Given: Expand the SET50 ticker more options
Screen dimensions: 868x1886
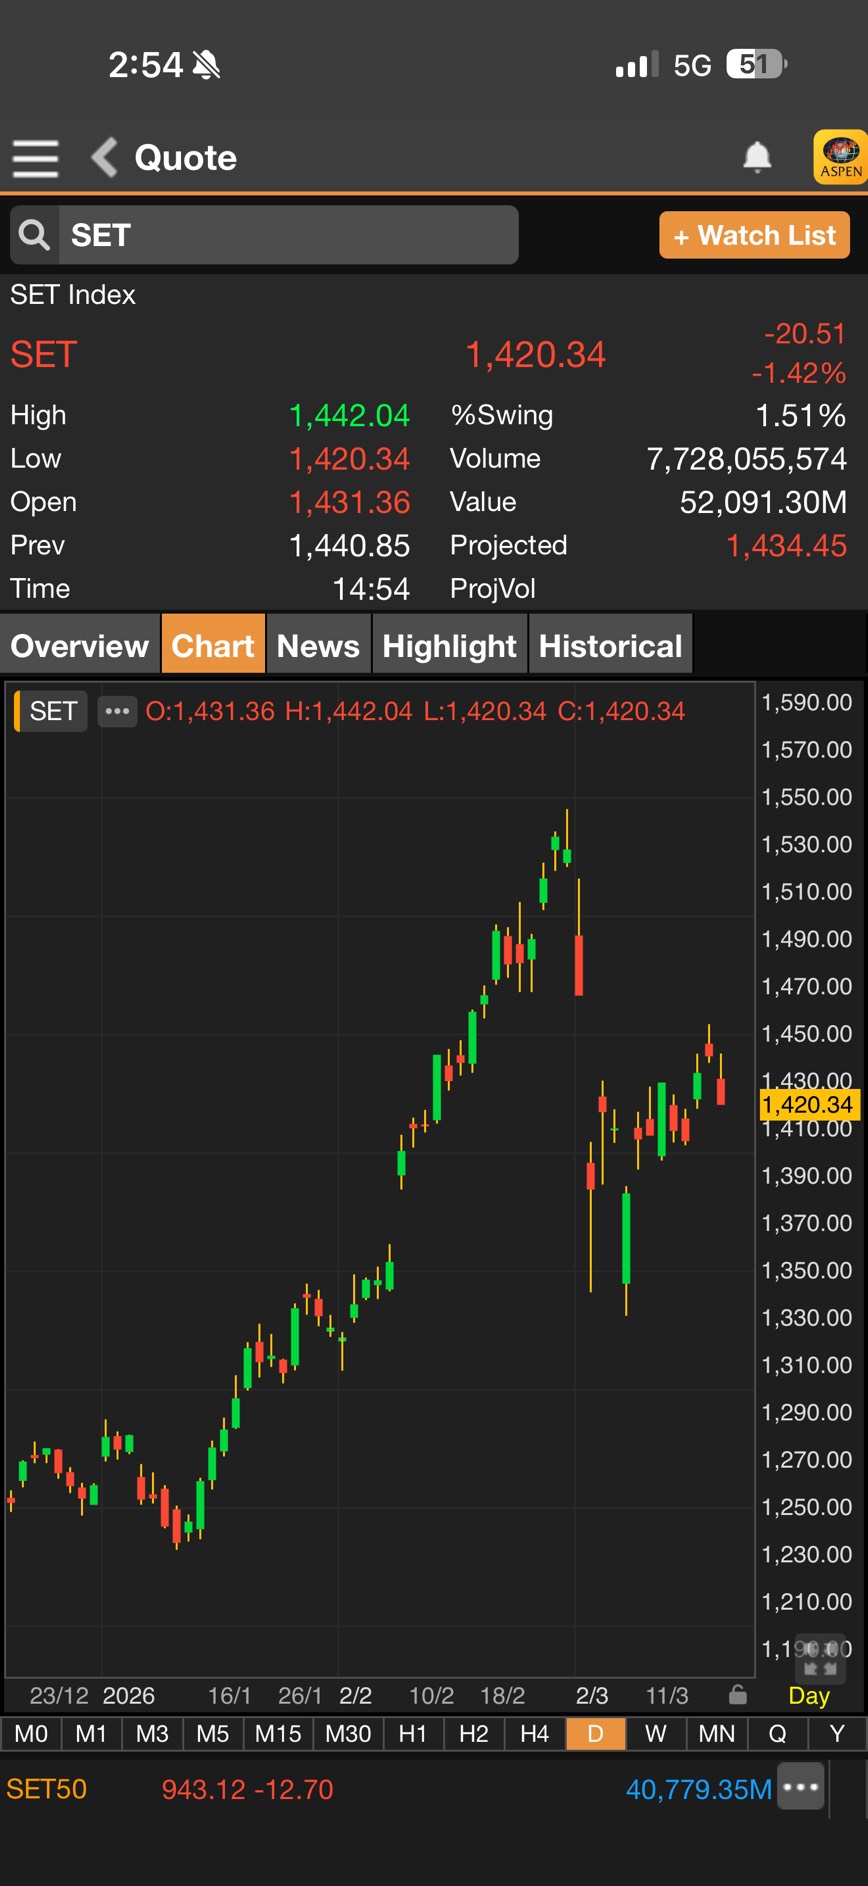Looking at the screenshot, I should click(x=802, y=1788).
